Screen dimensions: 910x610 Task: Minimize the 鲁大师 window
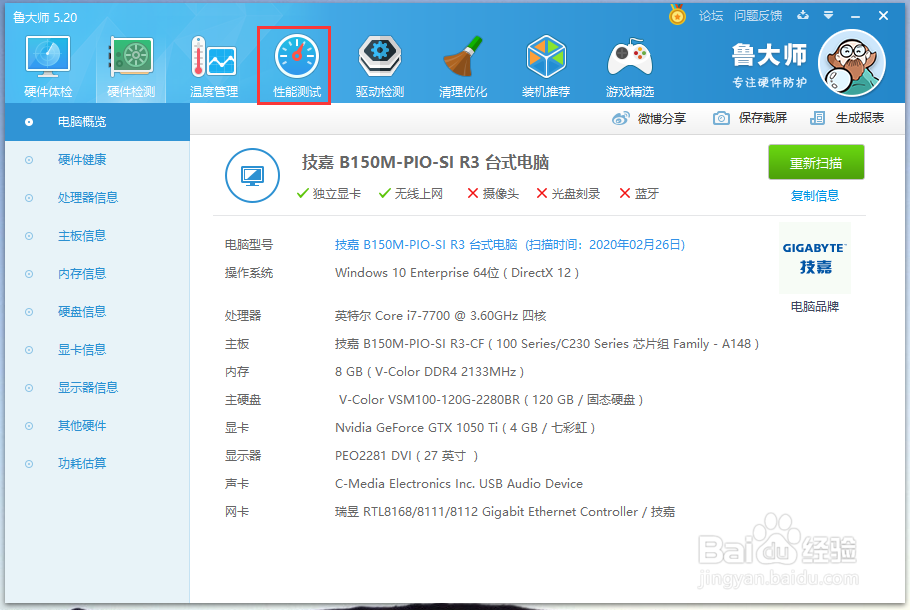[855, 16]
